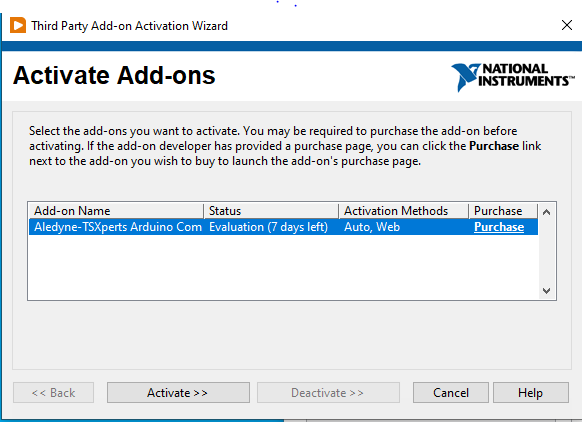Click the Auto, Web activation methods cell
Viewport: 582px width, 422px height.
point(372,227)
